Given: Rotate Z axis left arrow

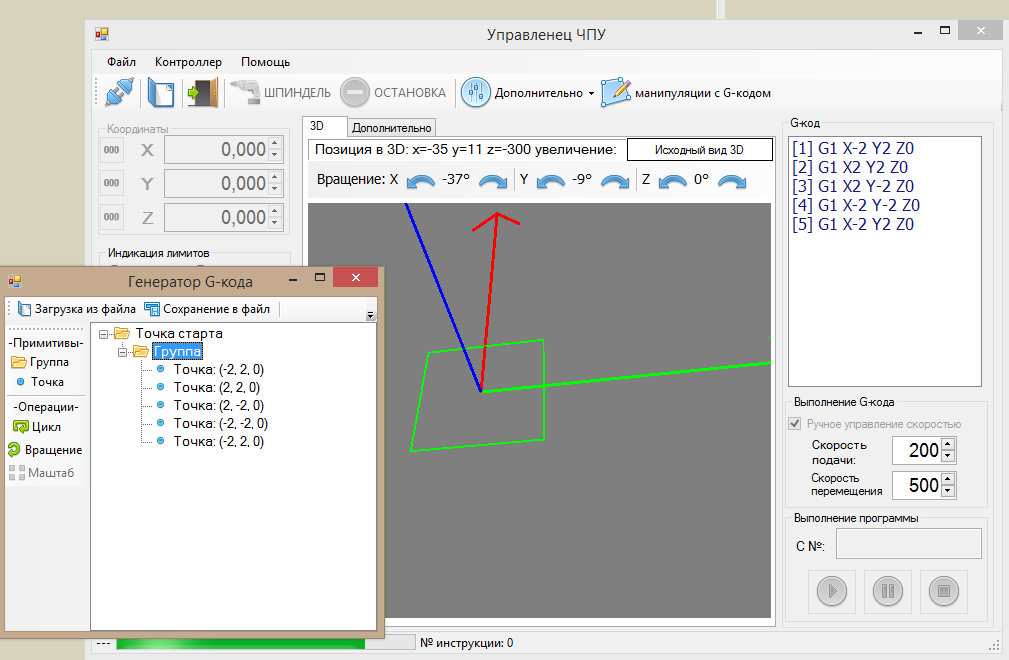Looking at the screenshot, I should coord(672,181).
